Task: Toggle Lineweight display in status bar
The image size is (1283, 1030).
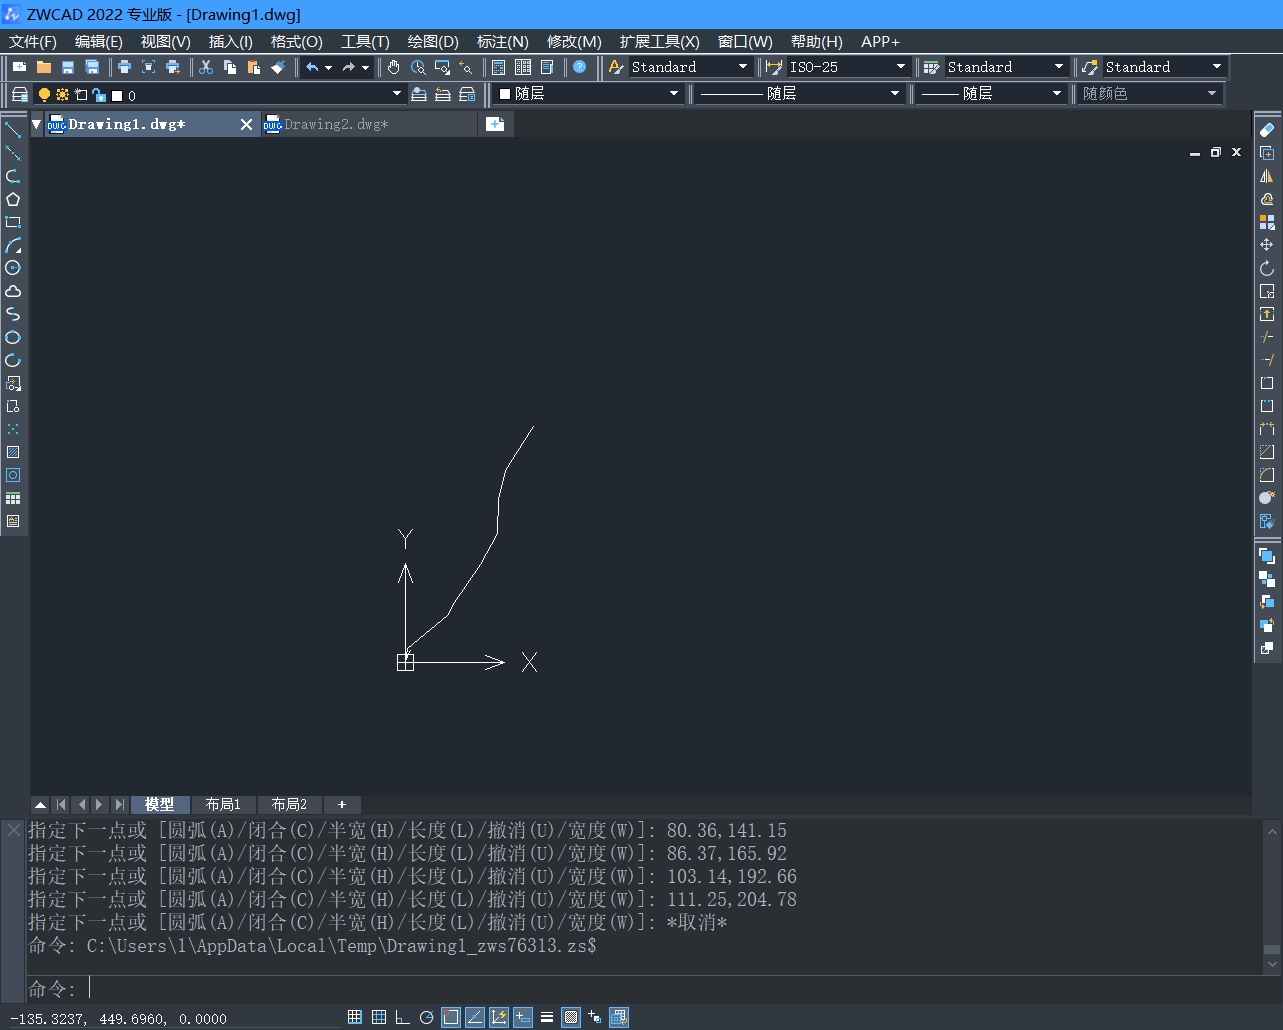Action: coord(547,1017)
